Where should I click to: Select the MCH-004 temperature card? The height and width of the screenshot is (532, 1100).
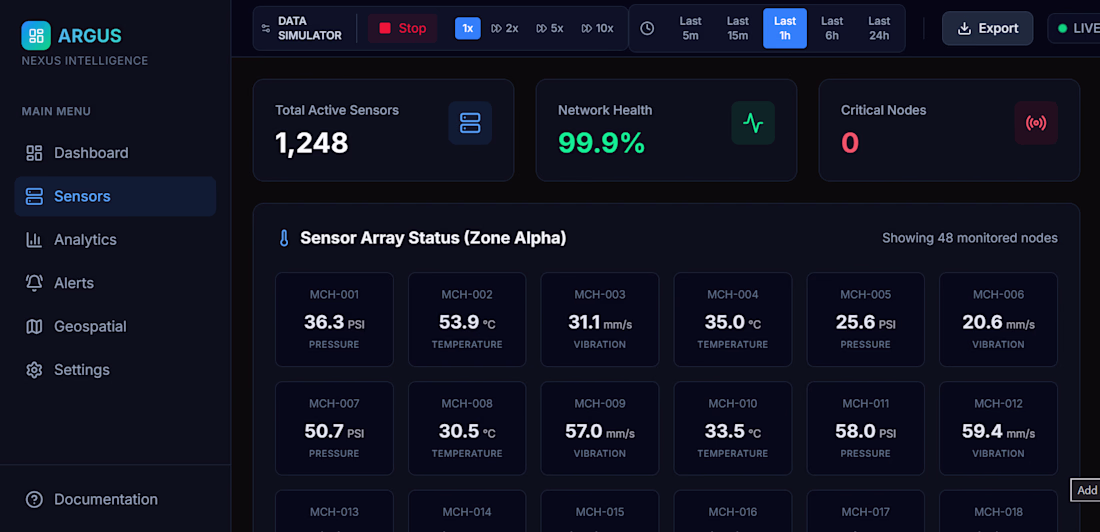[733, 319]
